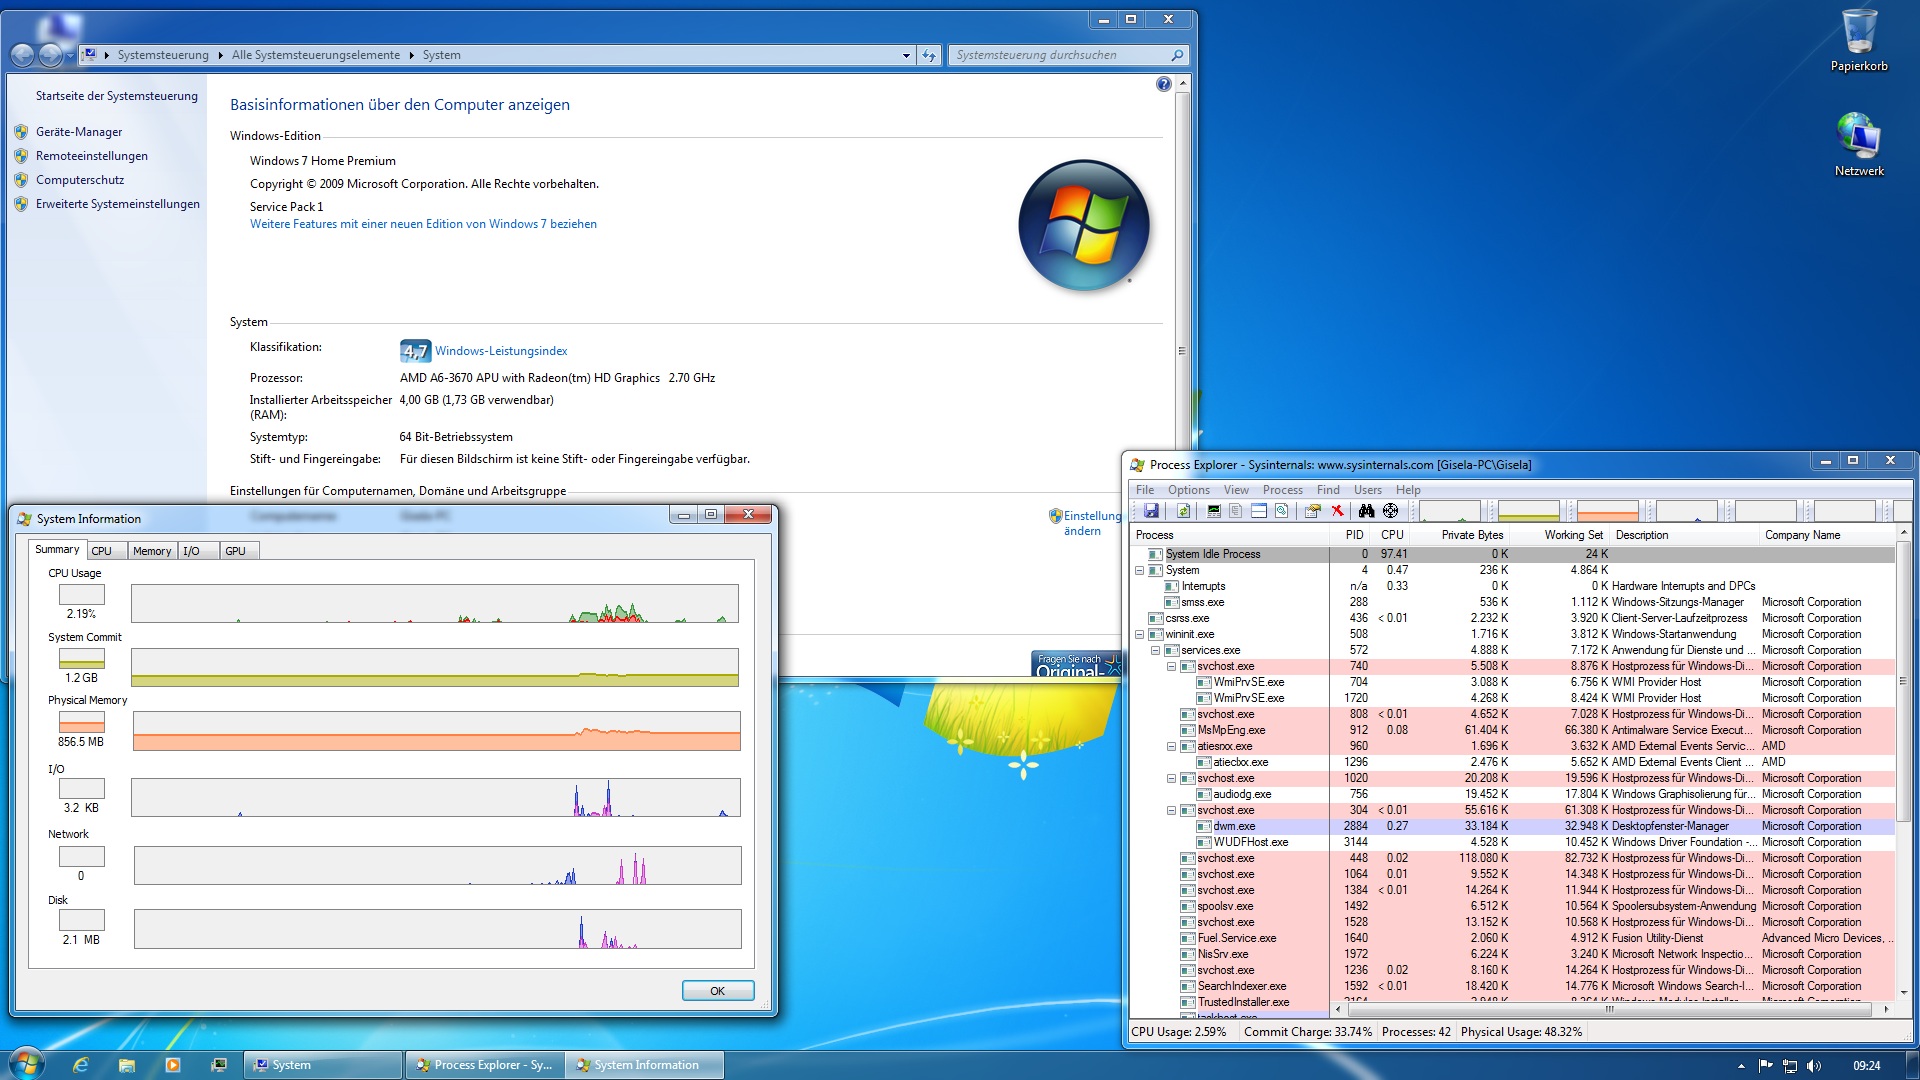Open the Papierkorb desktop icon

[1859, 41]
